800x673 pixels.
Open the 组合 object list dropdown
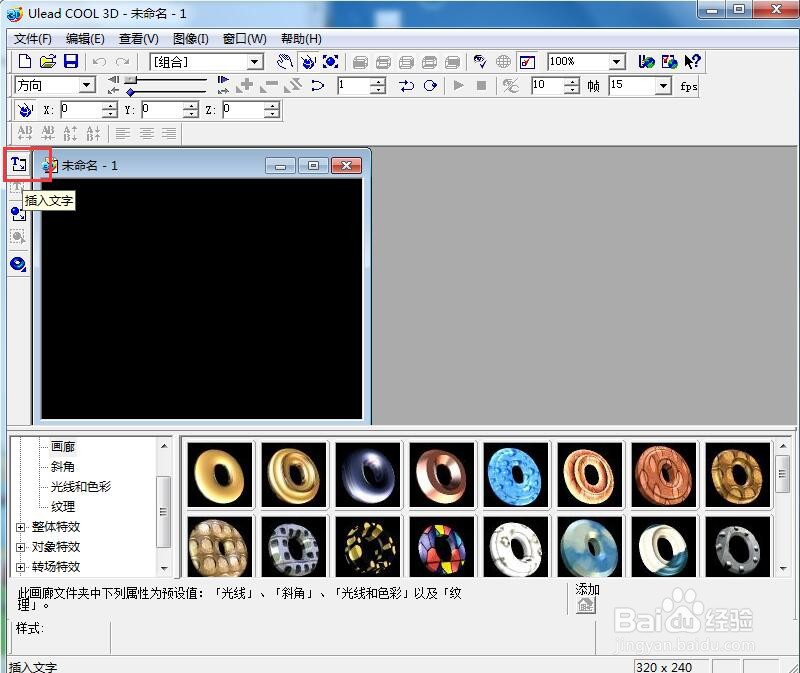tap(254, 62)
